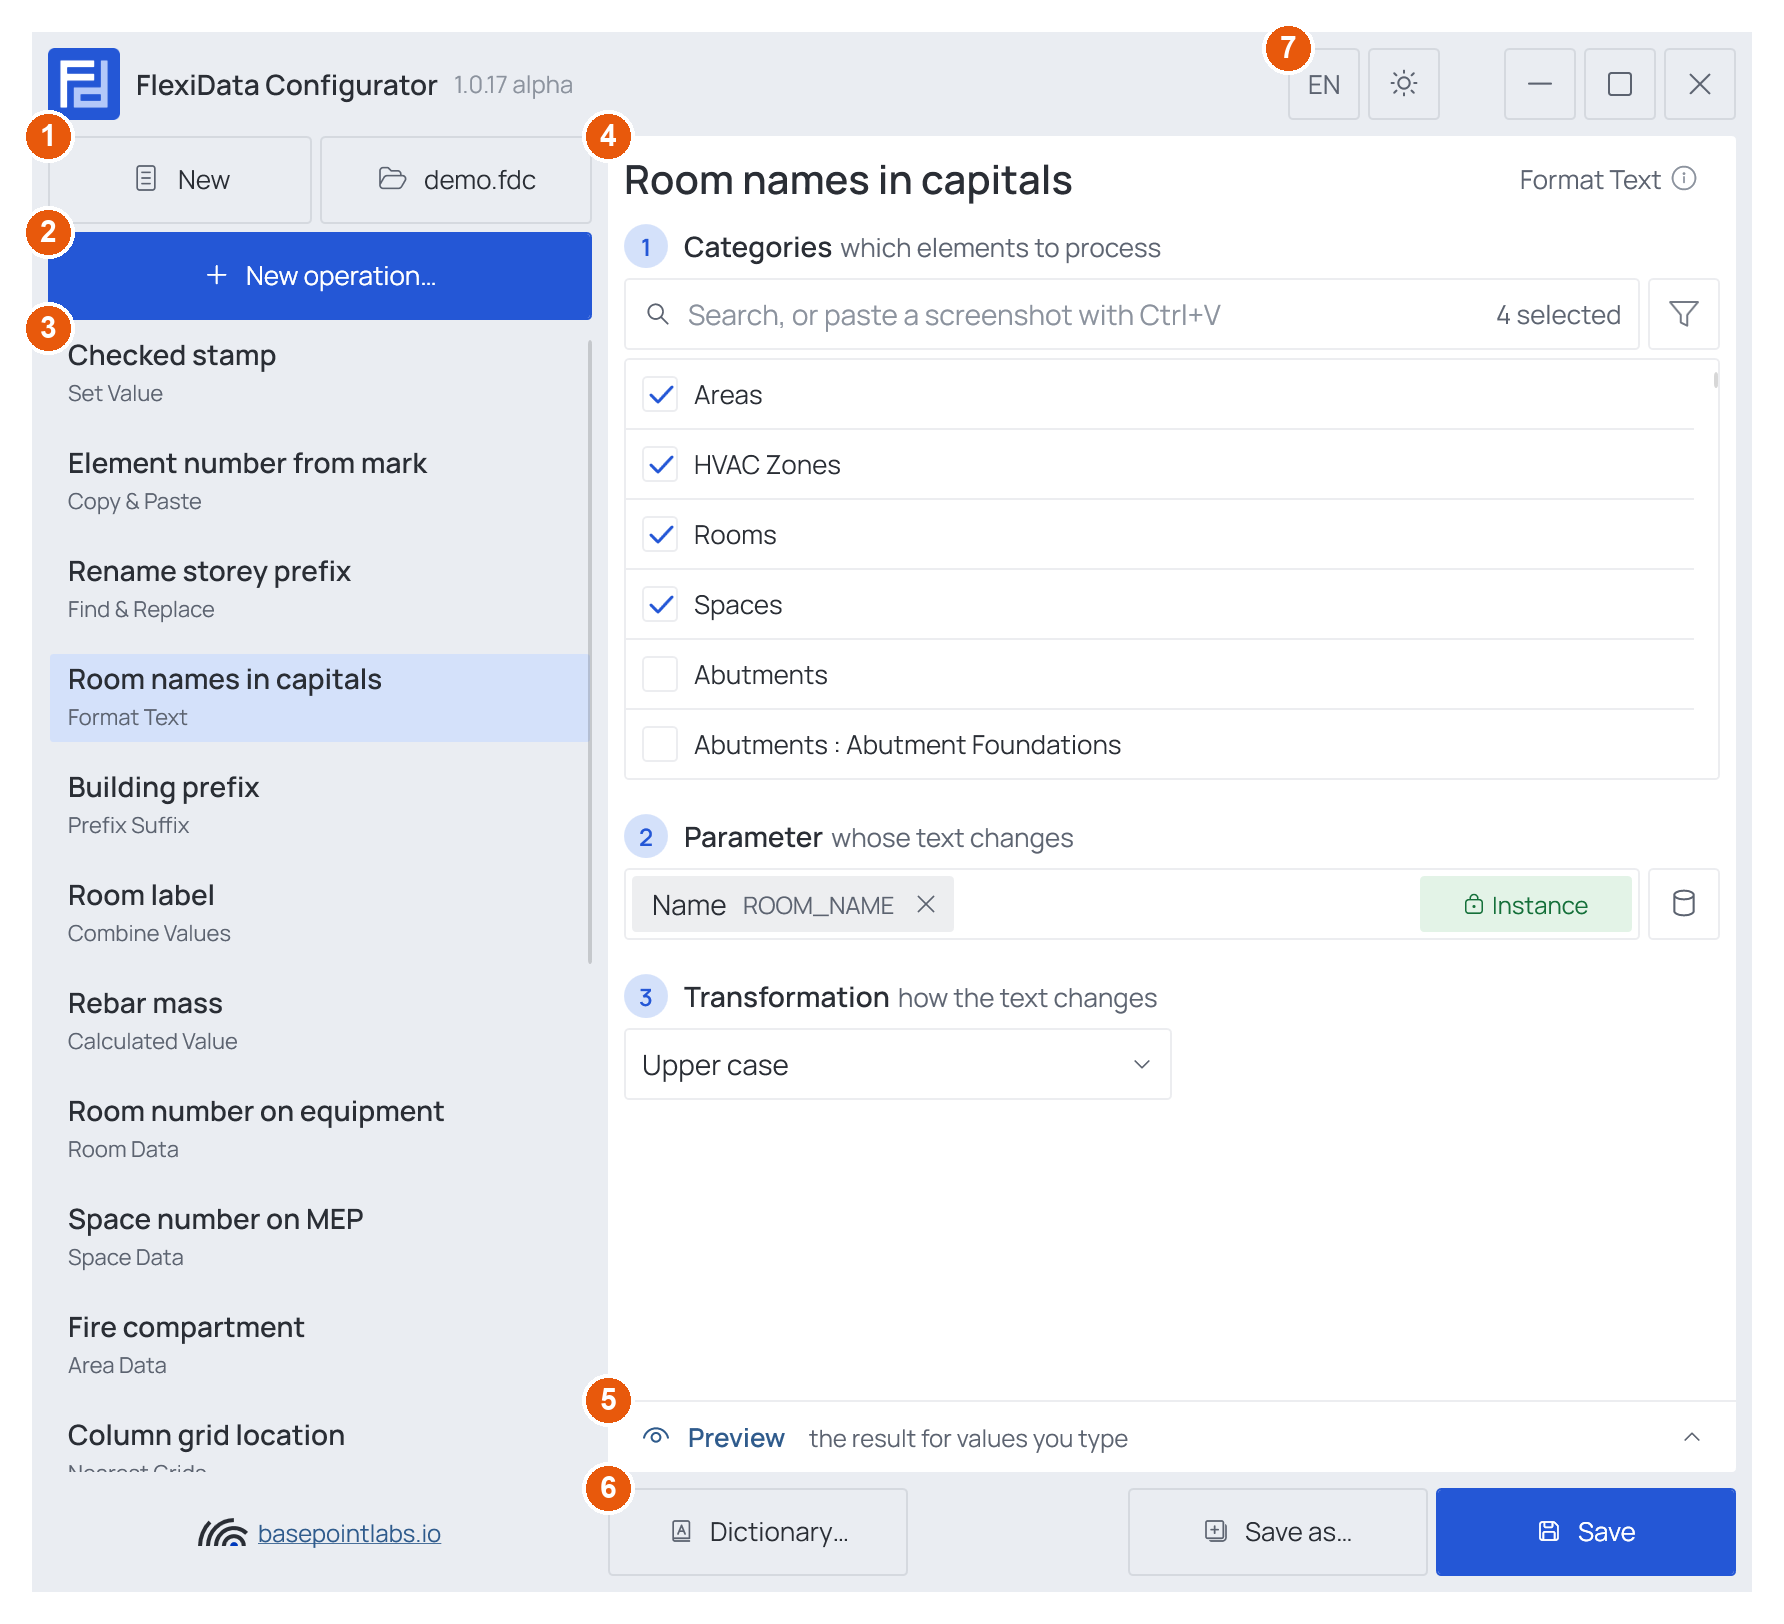Select the Room label operation
The width and height of the screenshot is (1784, 1624).
coord(319,913)
